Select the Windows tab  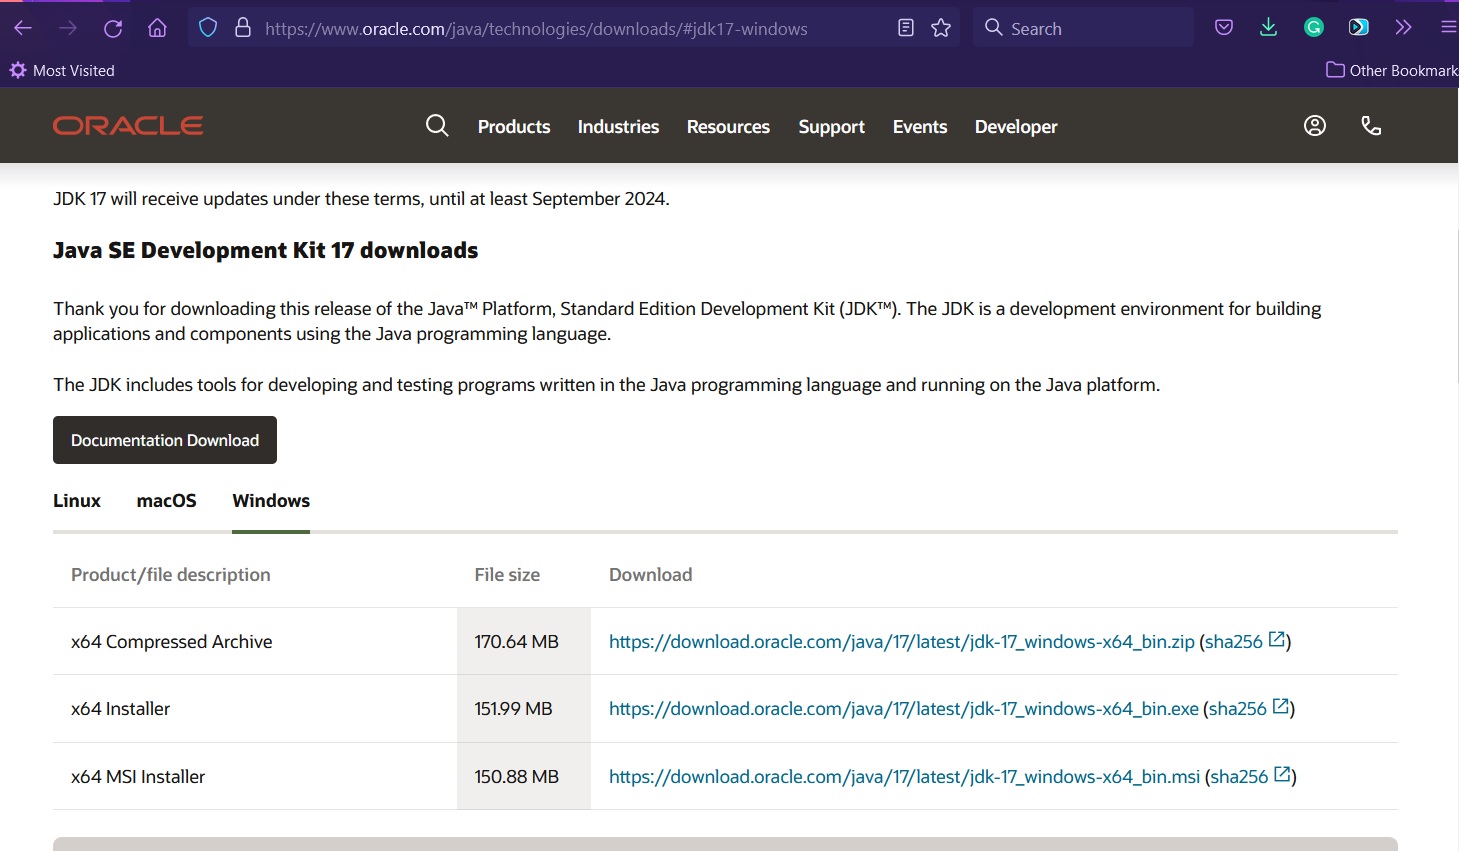tap(271, 501)
